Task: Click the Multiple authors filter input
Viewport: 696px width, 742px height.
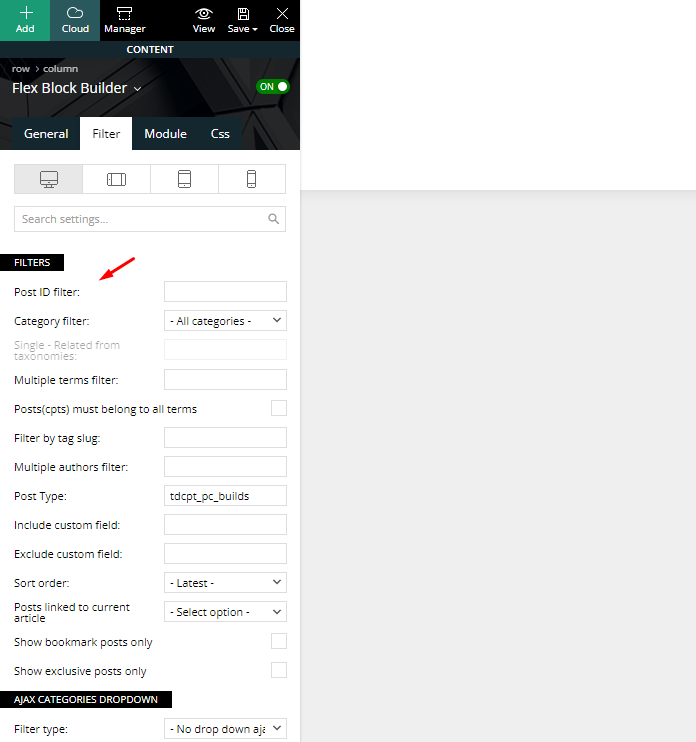Action: point(225,467)
